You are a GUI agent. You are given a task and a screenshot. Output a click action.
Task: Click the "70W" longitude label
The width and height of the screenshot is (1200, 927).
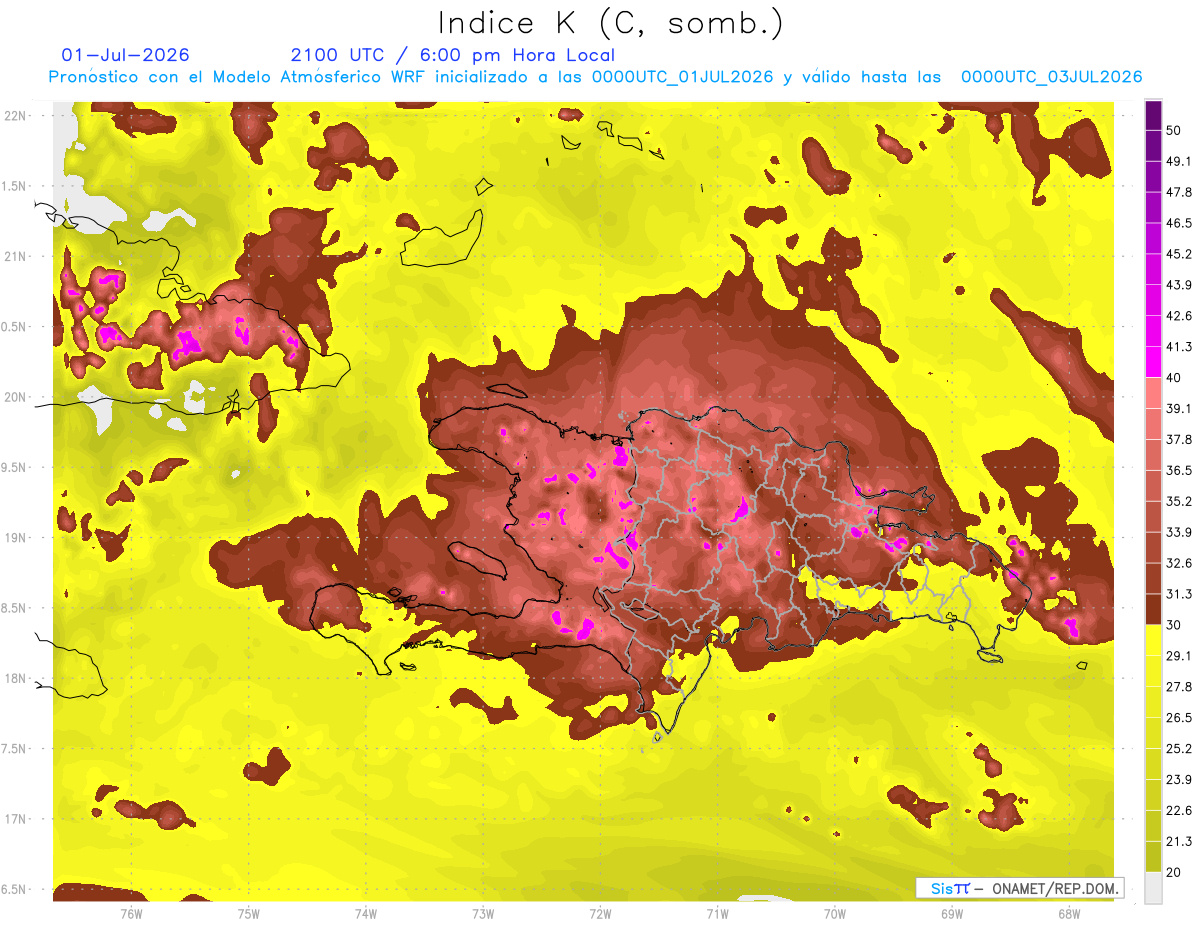coord(835,914)
